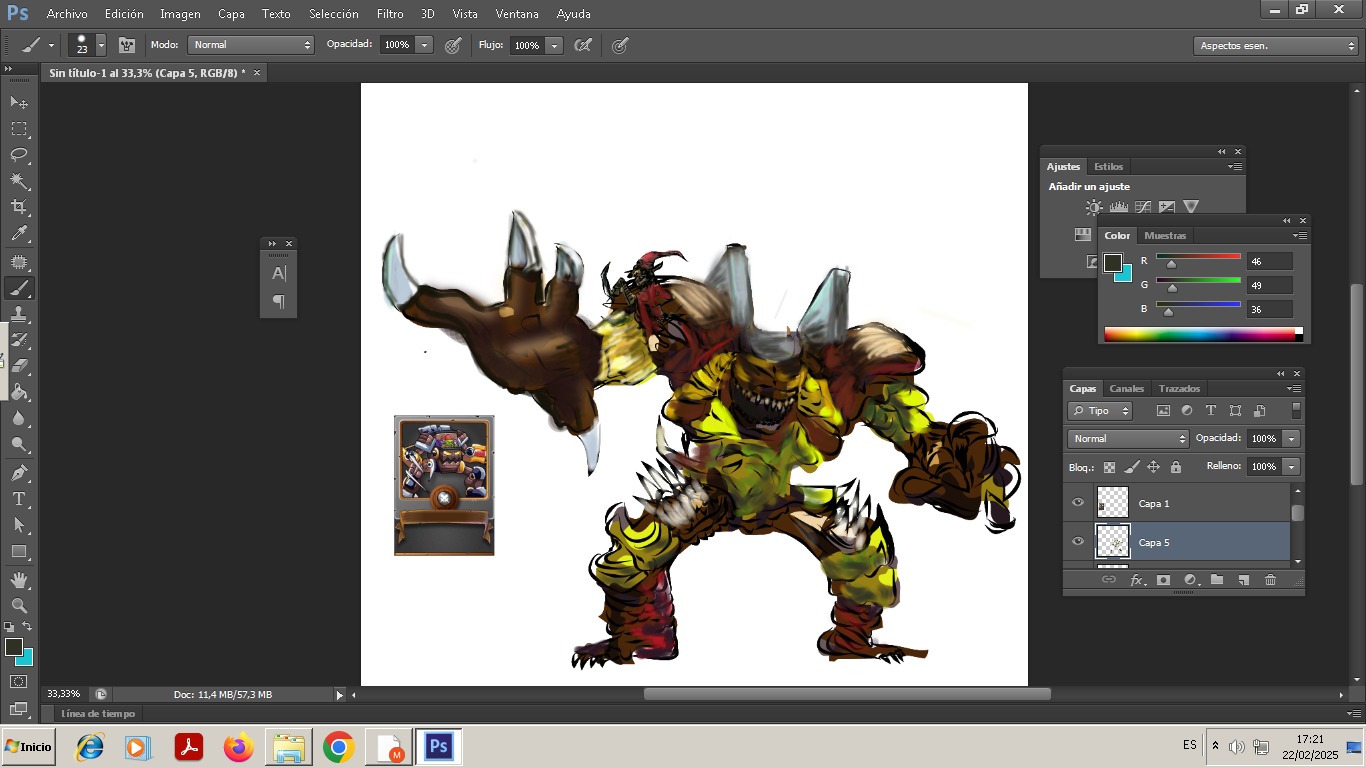The width and height of the screenshot is (1366, 768).
Task: Swap foreground and background colors in toolbox
Action: [x=27, y=627]
